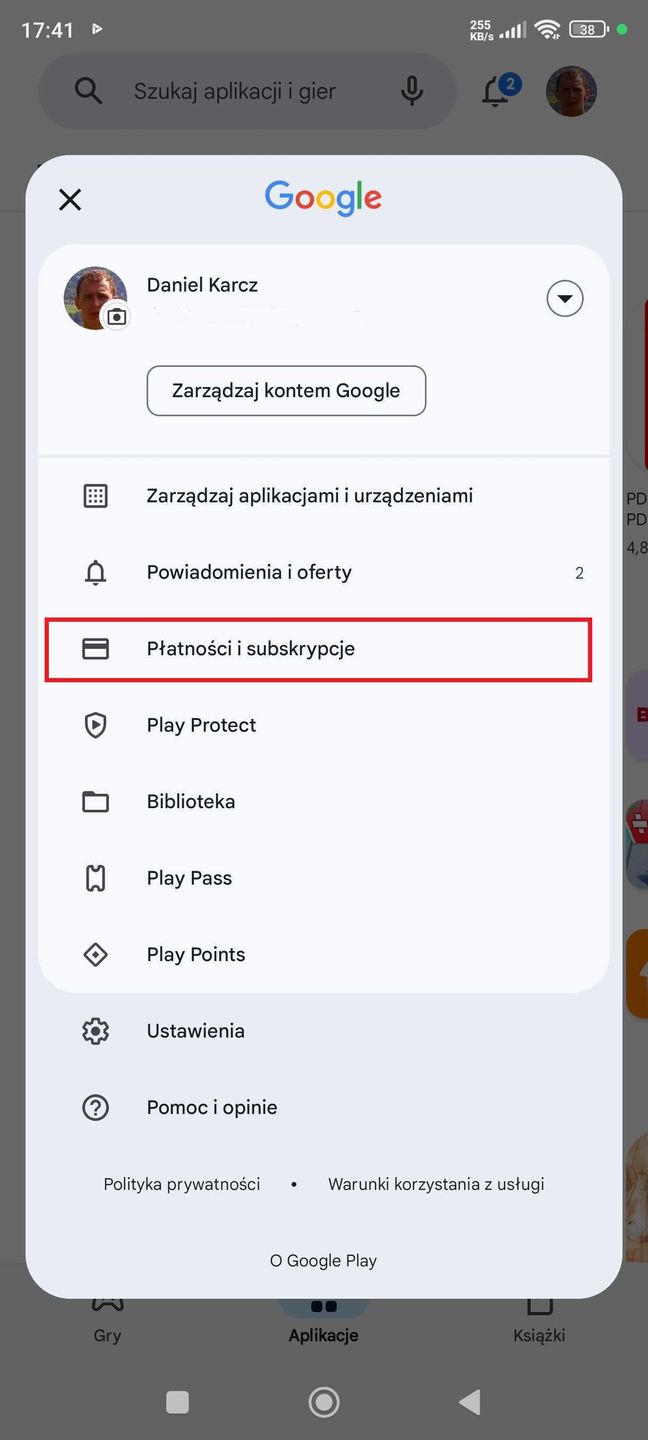Screen dimensions: 648x1440
Task: Open Zarządzaj aplikacjami i urządzeniami
Action: point(309,496)
